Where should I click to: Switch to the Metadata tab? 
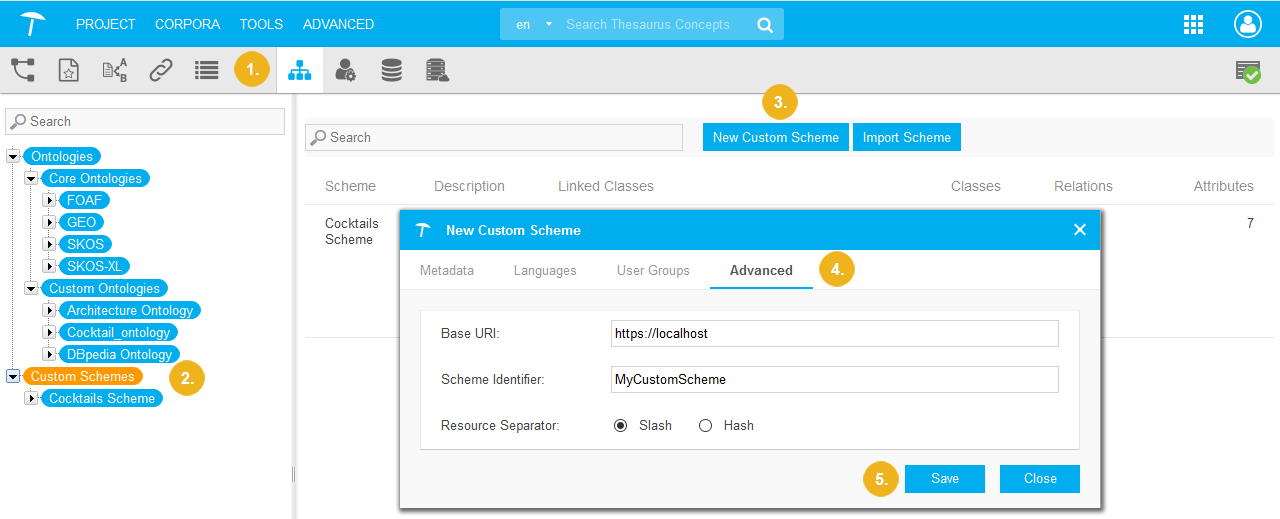pyautogui.click(x=447, y=270)
